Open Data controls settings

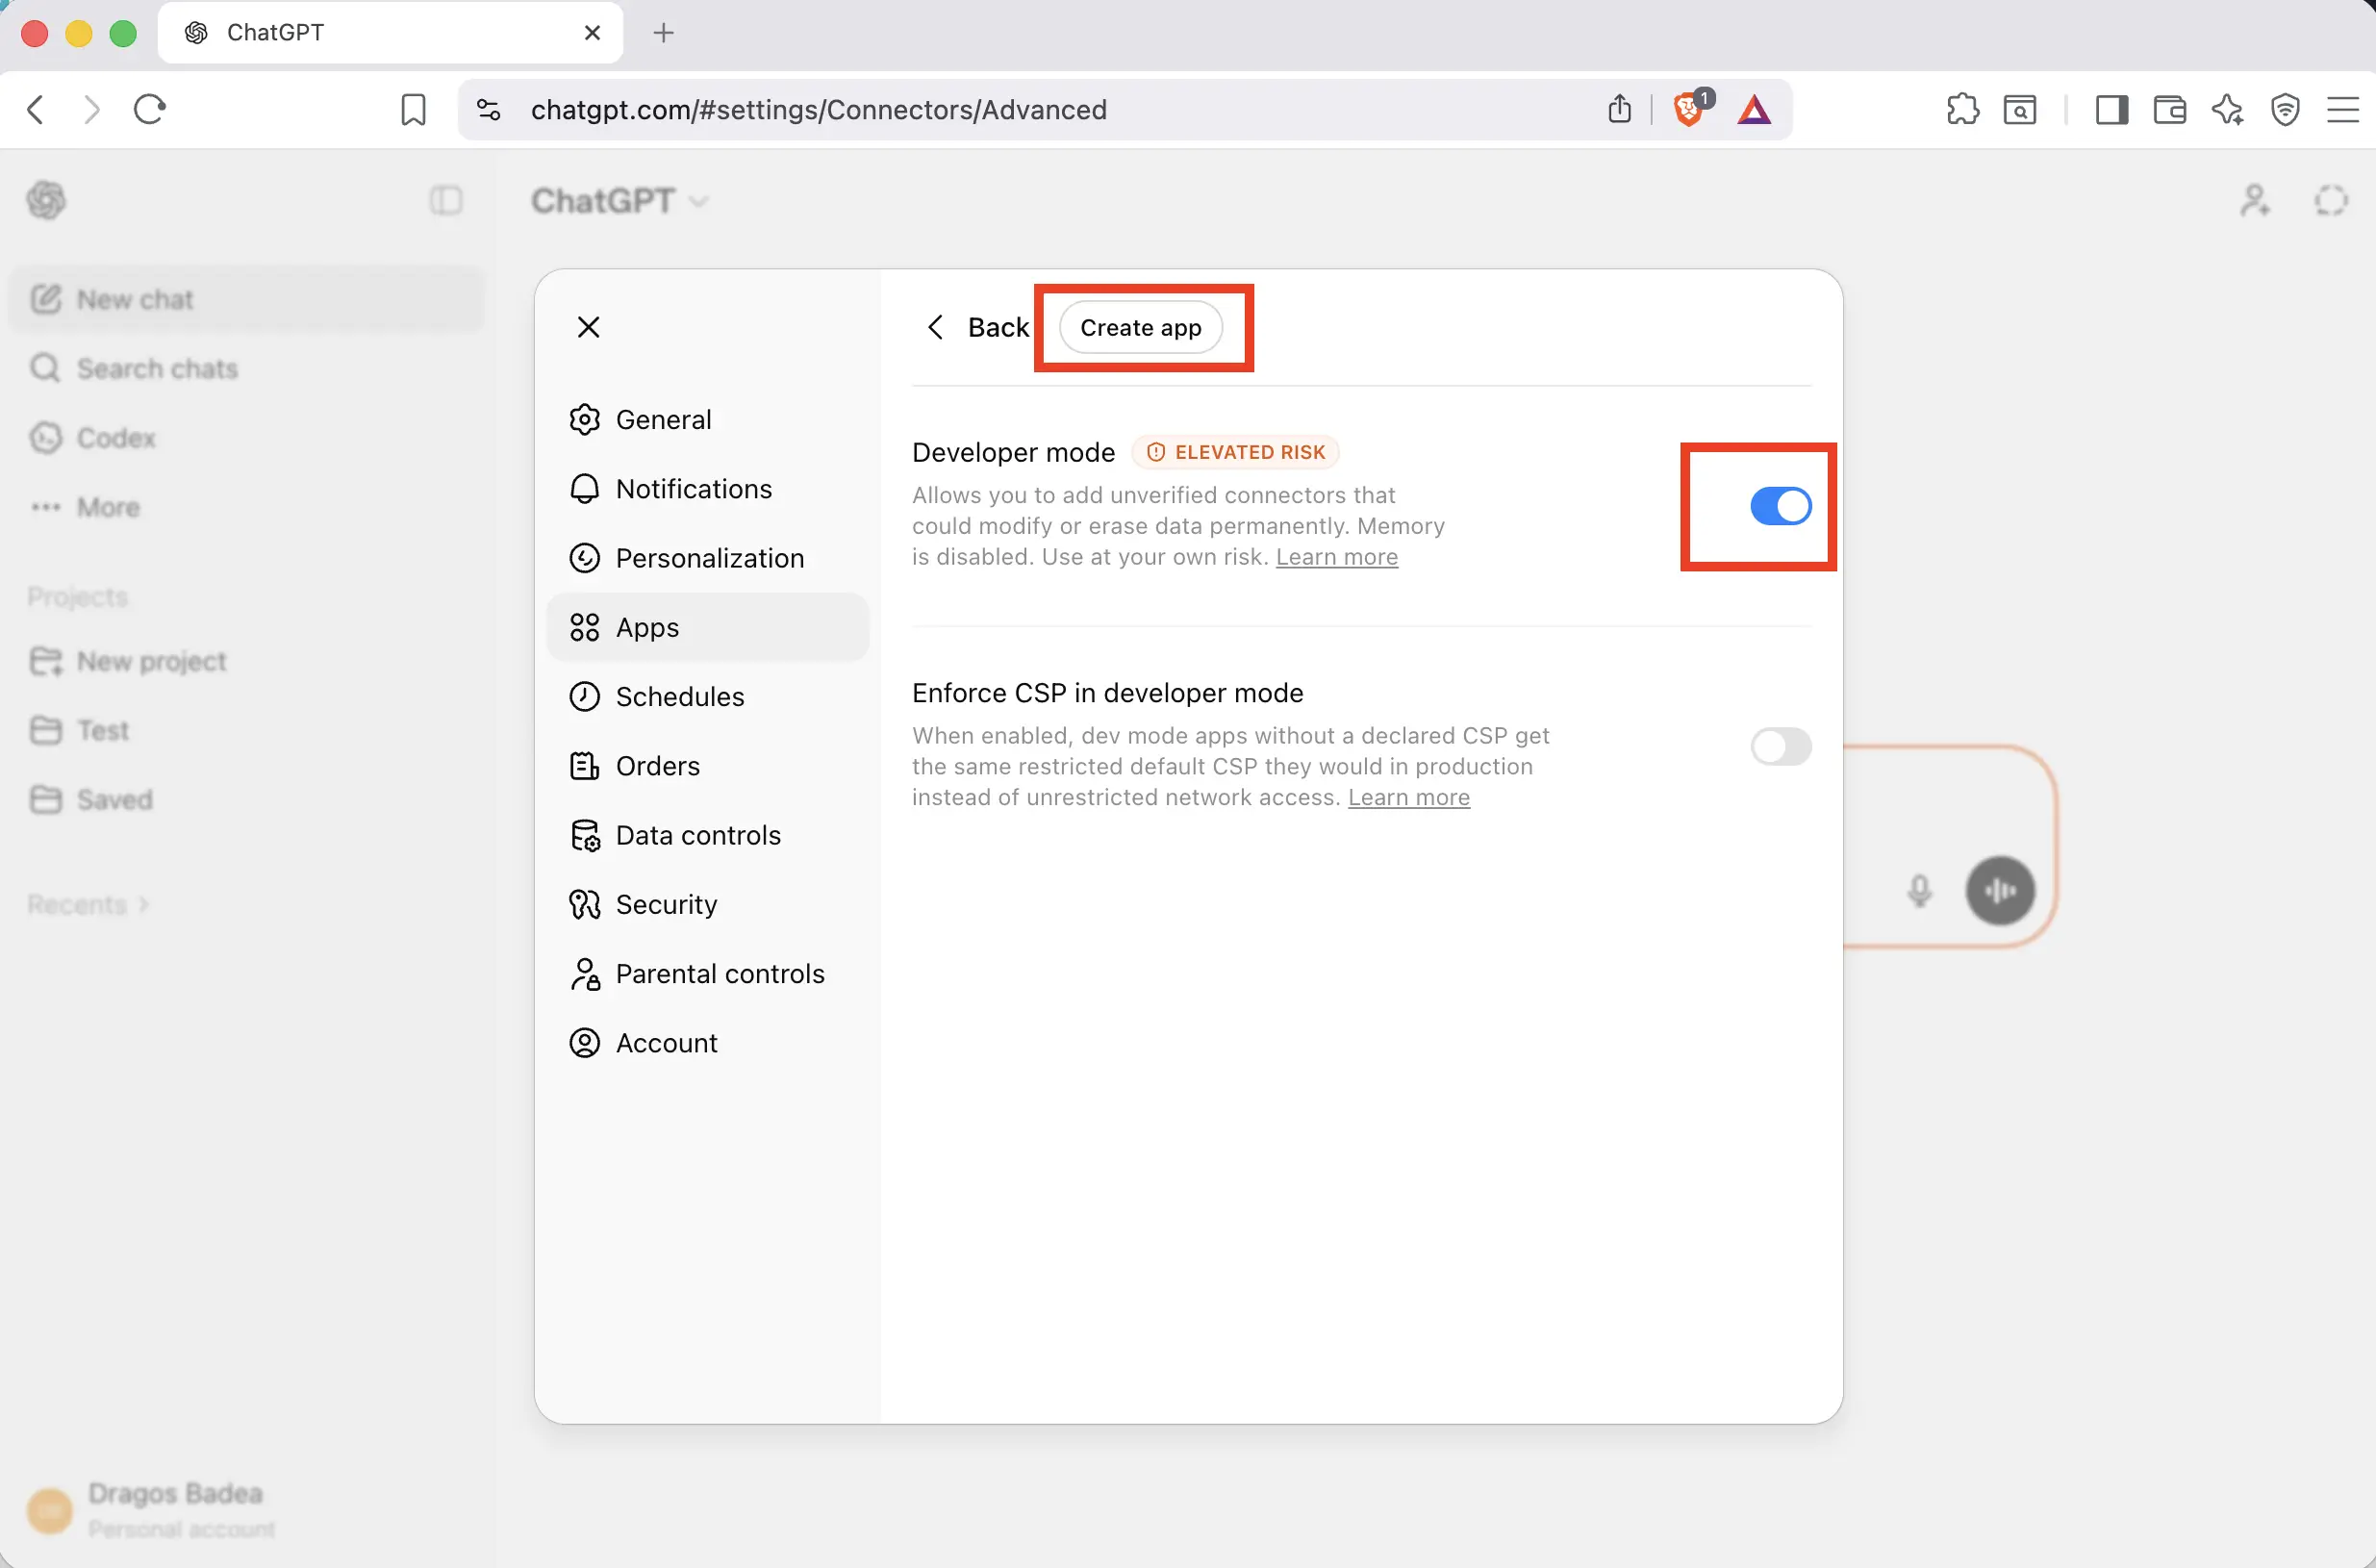[x=697, y=834]
